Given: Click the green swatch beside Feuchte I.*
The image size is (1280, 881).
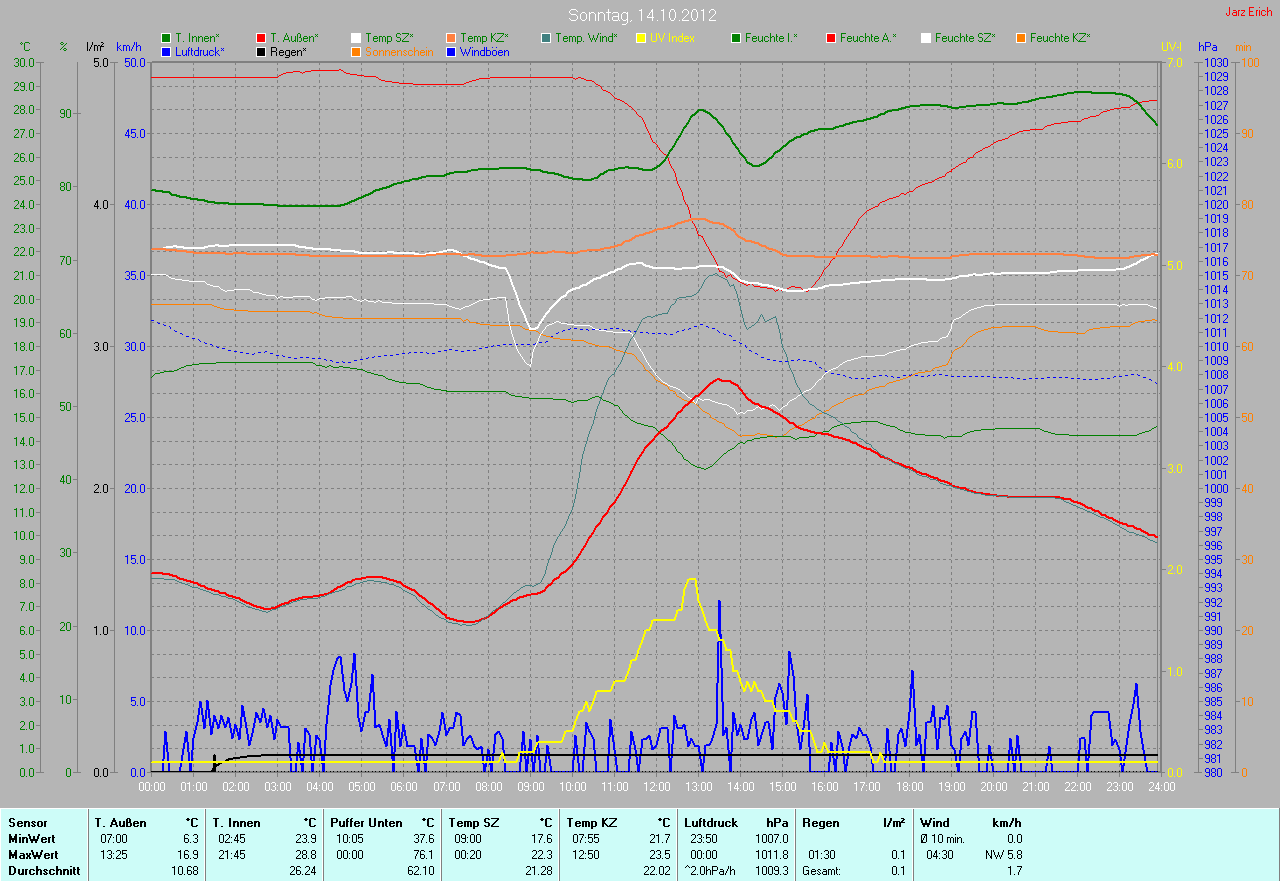Looking at the screenshot, I should (x=736, y=38).
